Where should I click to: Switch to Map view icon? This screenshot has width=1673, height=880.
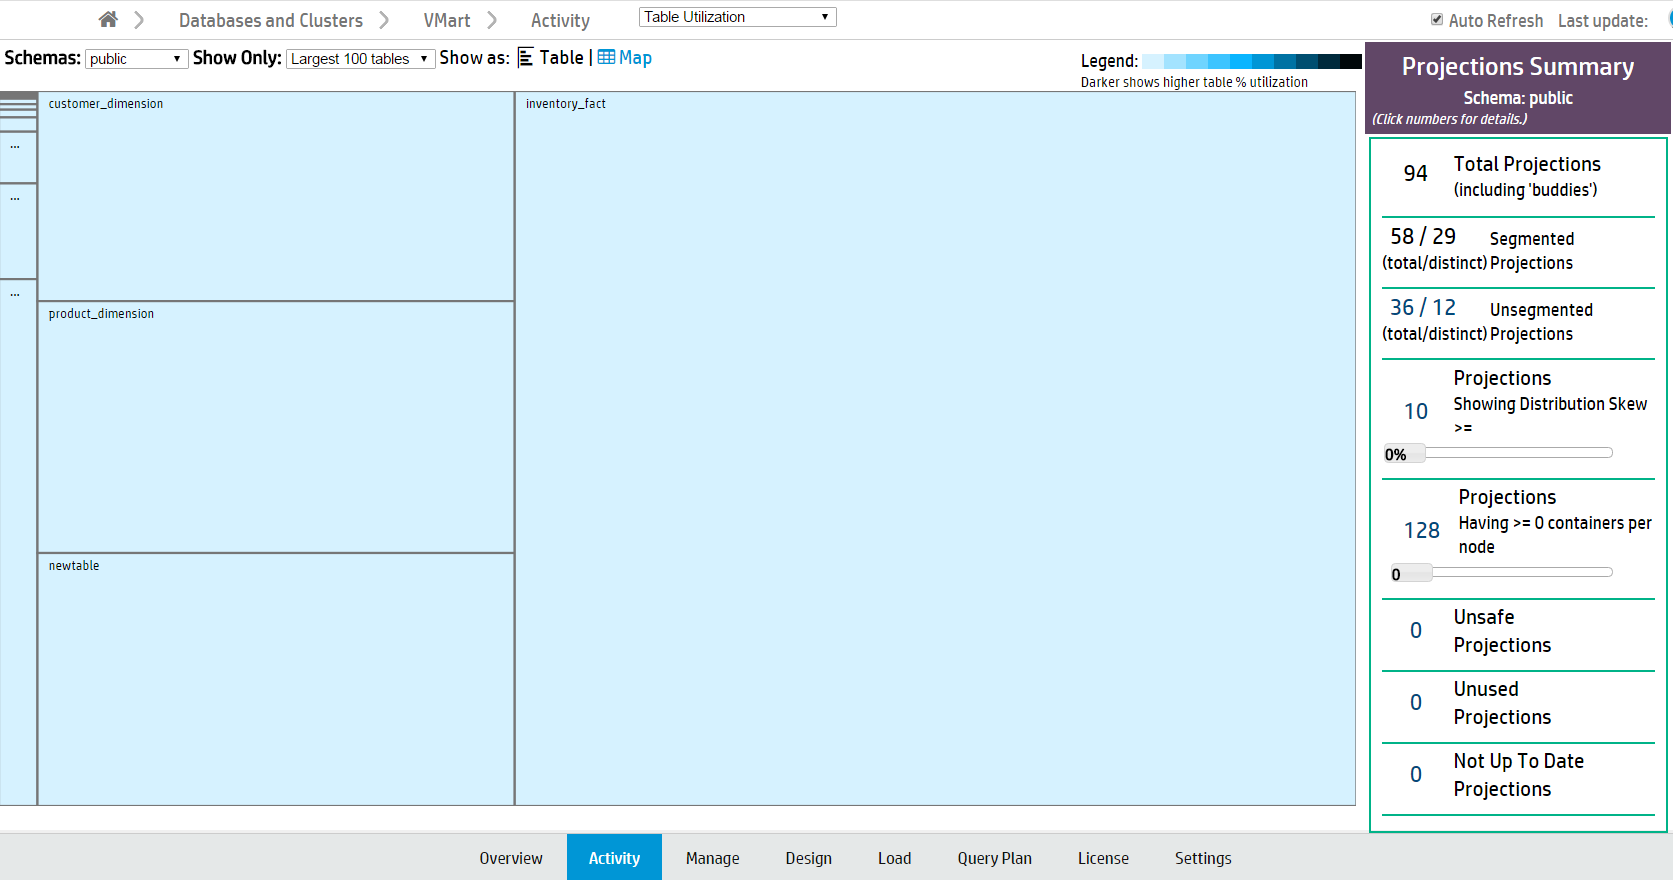(x=606, y=58)
